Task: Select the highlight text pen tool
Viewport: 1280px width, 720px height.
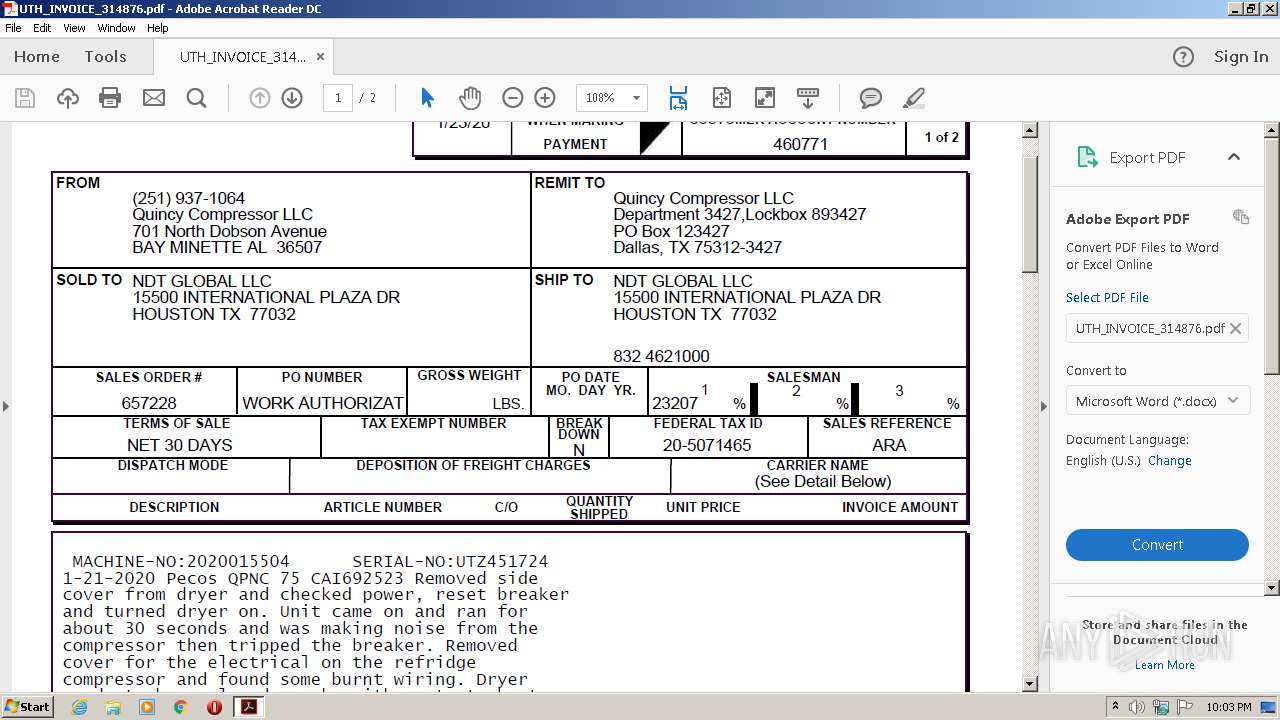Action: pos(913,98)
